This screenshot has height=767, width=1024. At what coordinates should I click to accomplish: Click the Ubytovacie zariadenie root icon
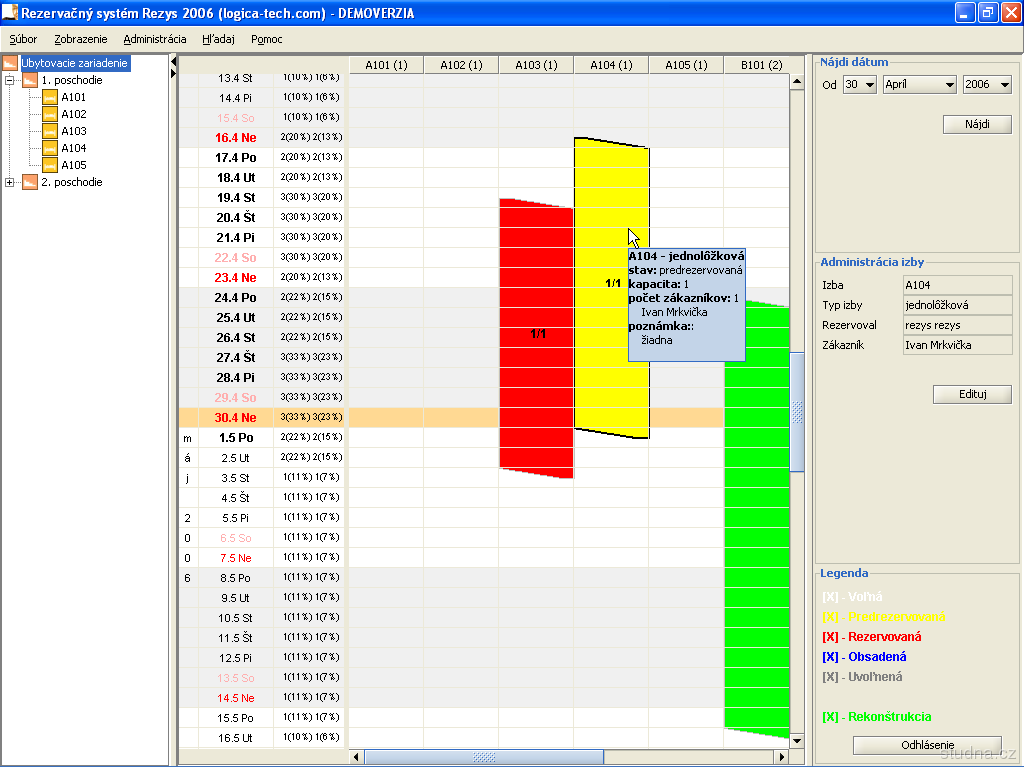click(x=10, y=63)
